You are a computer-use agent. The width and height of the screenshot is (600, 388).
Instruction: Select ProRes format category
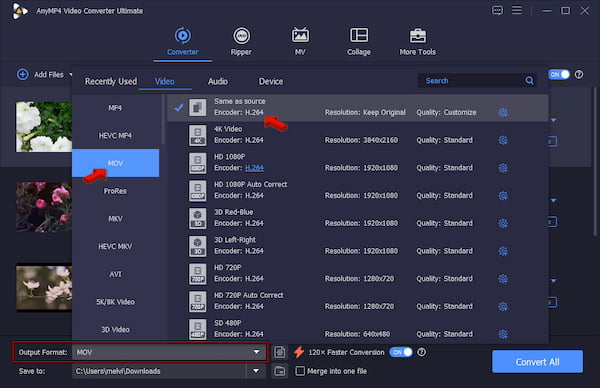click(115, 191)
